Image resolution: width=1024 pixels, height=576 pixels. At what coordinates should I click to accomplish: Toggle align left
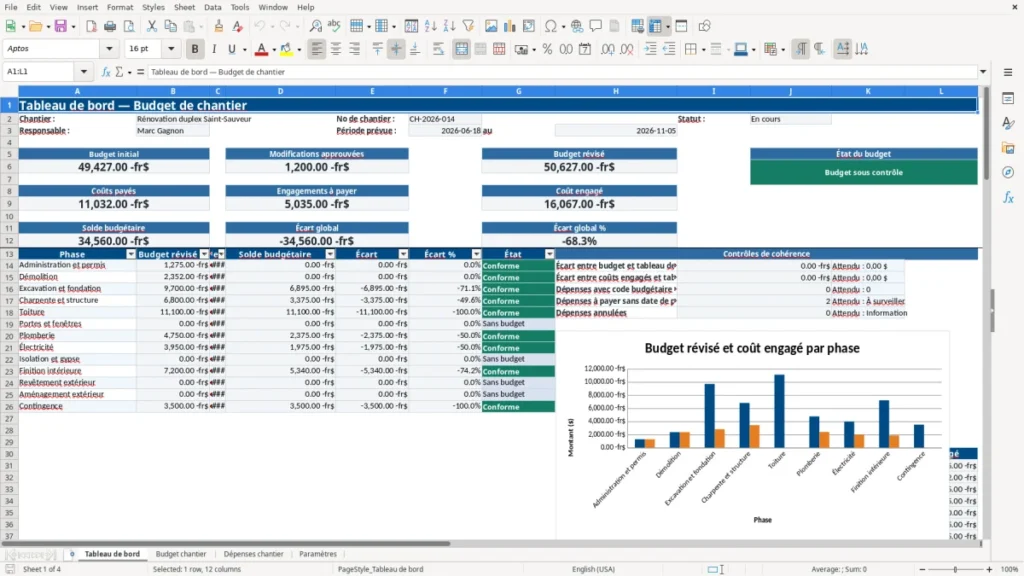(x=317, y=49)
